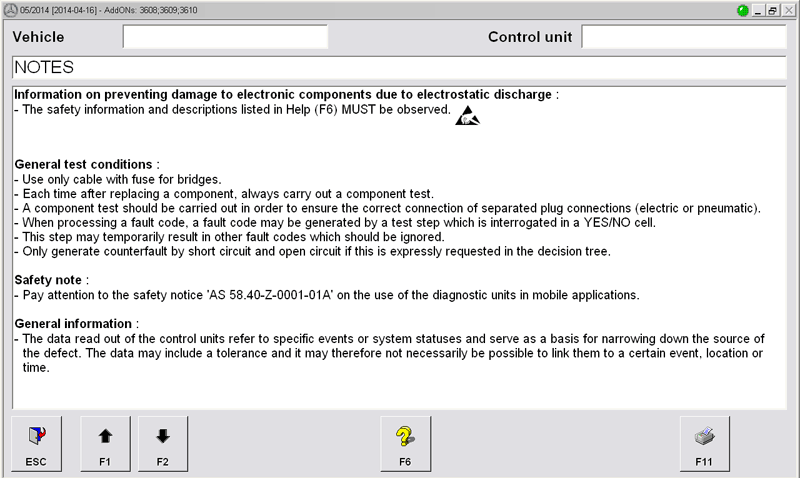Click the green status indicator in title bar
Screen dimensions: 800x478
point(742,10)
